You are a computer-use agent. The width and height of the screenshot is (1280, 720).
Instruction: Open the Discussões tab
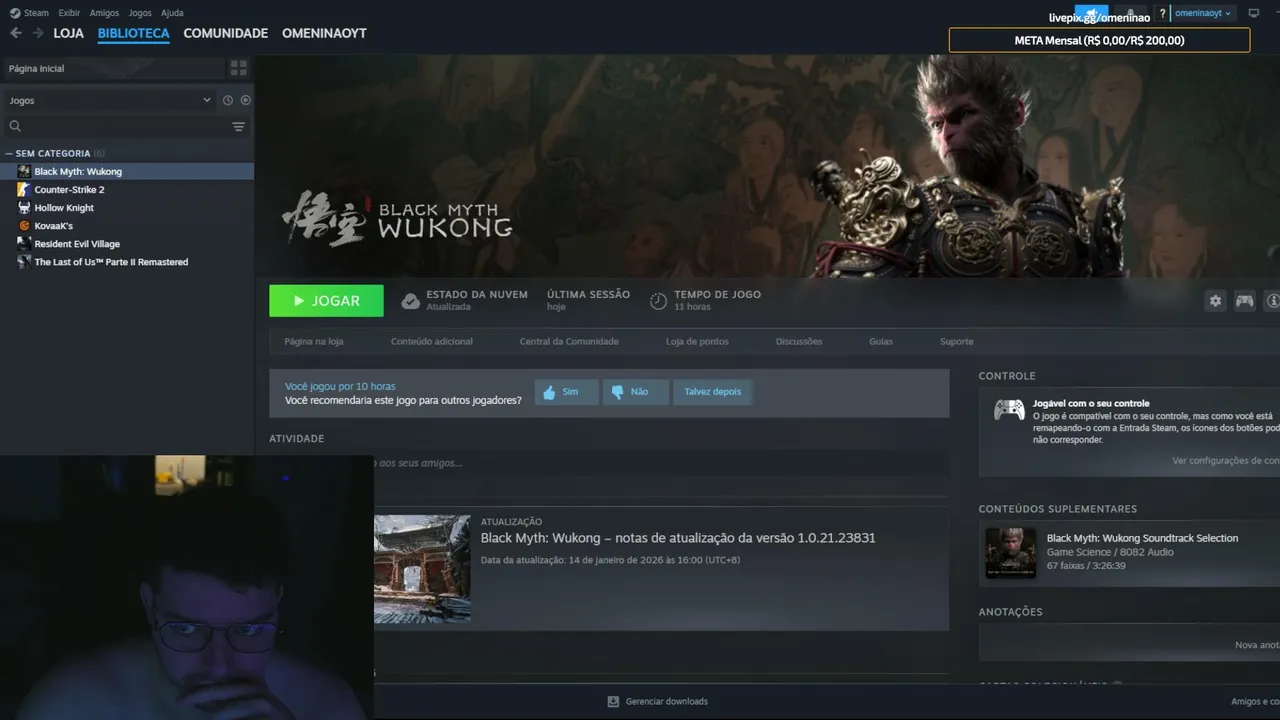799,342
